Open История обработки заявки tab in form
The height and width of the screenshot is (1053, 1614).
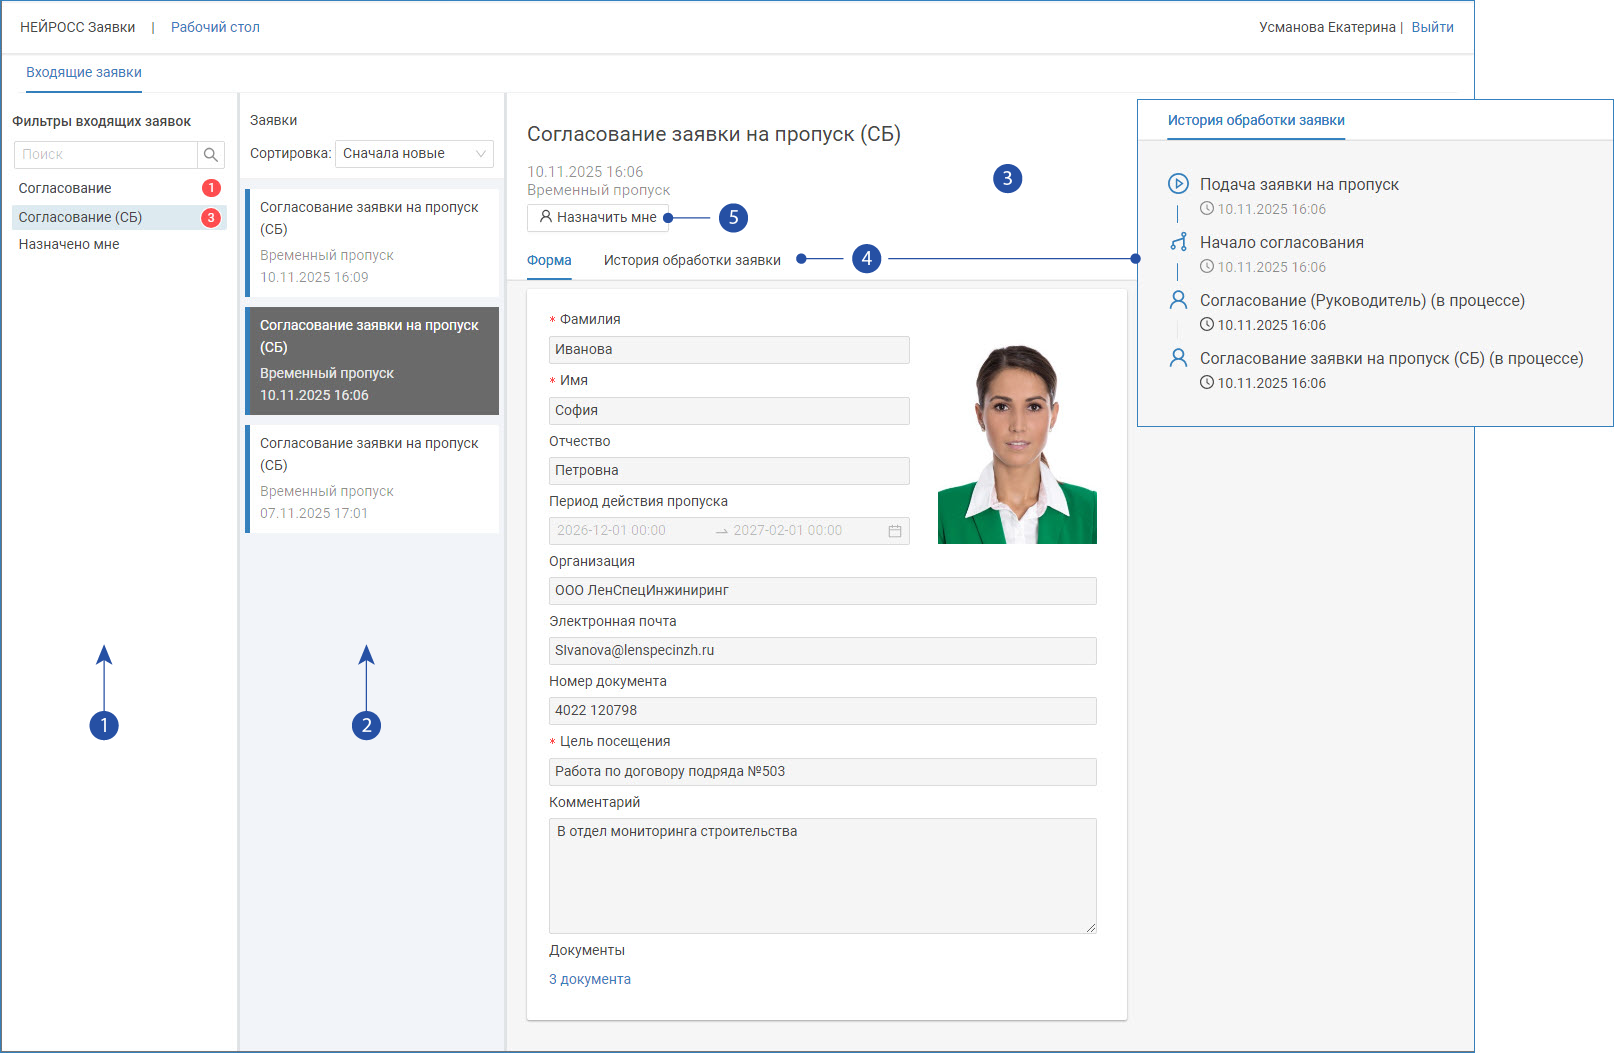point(692,260)
